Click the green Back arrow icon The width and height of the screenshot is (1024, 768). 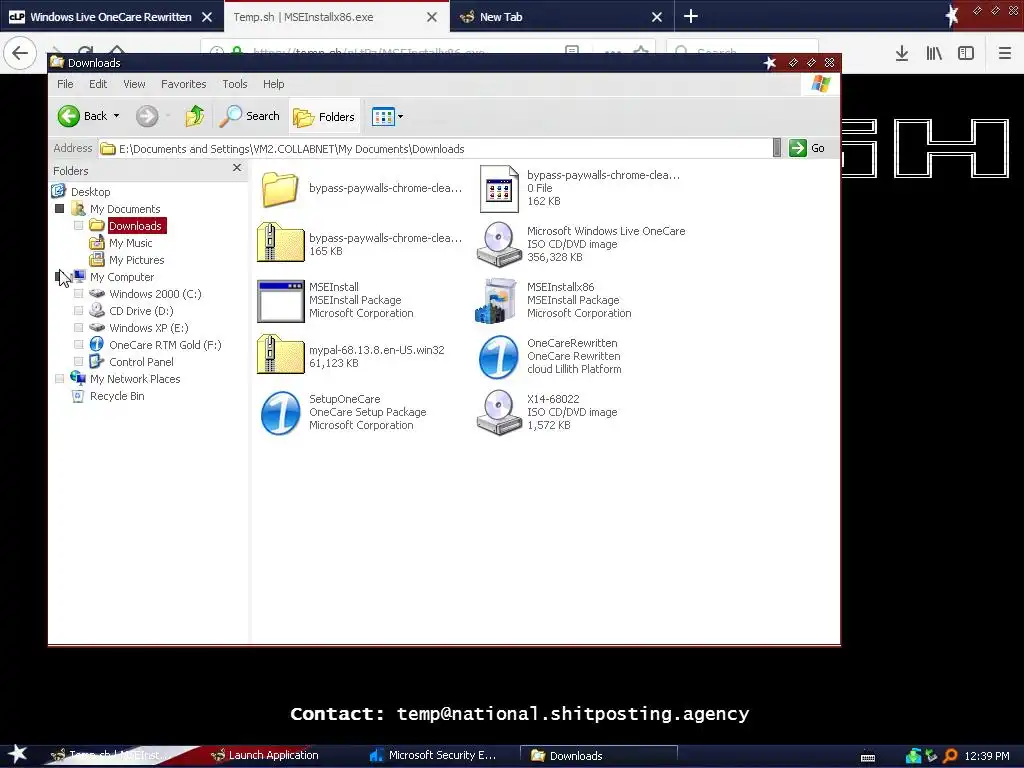pos(69,116)
